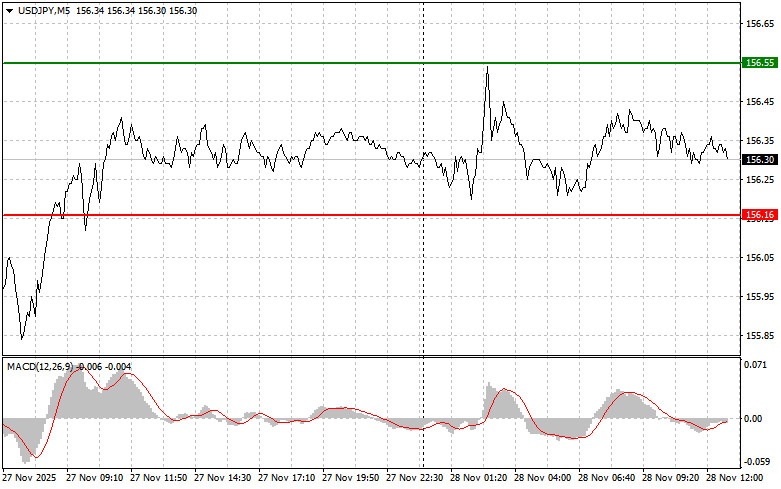
Task: Click the 0.00 MACD scale value
Action: point(753,419)
